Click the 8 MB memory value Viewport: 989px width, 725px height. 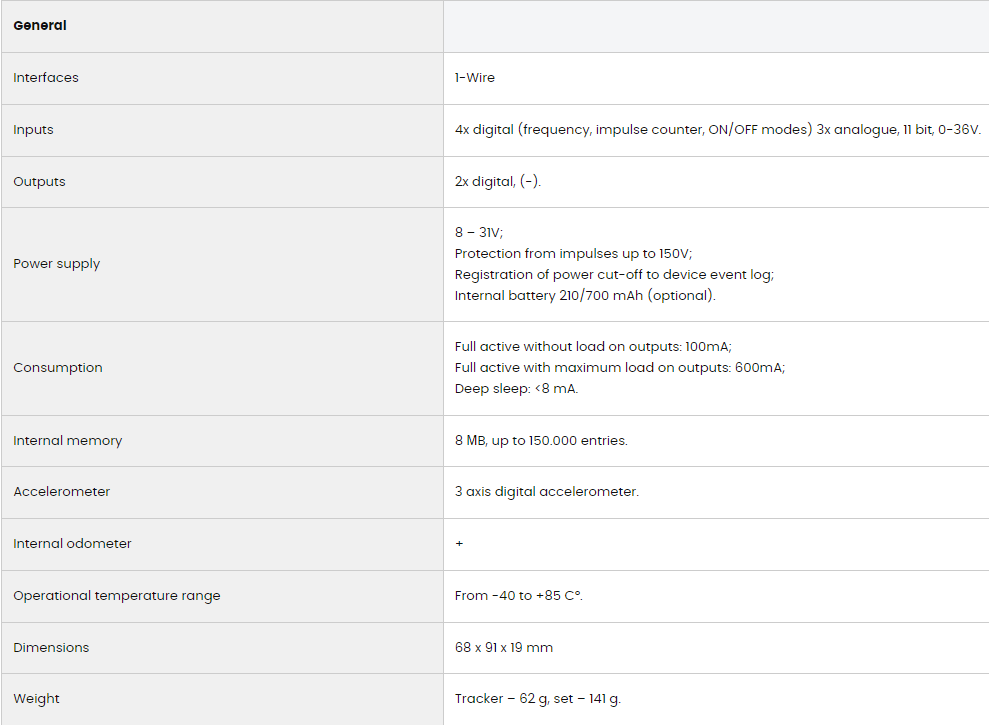tap(541, 440)
